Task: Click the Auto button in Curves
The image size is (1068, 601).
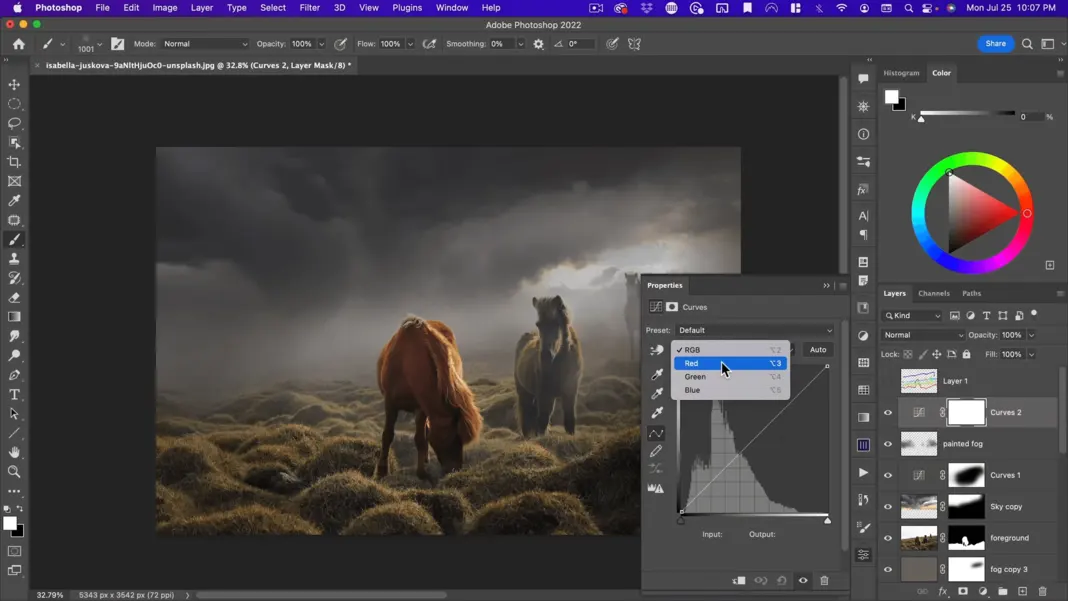Action: pos(818,350)
